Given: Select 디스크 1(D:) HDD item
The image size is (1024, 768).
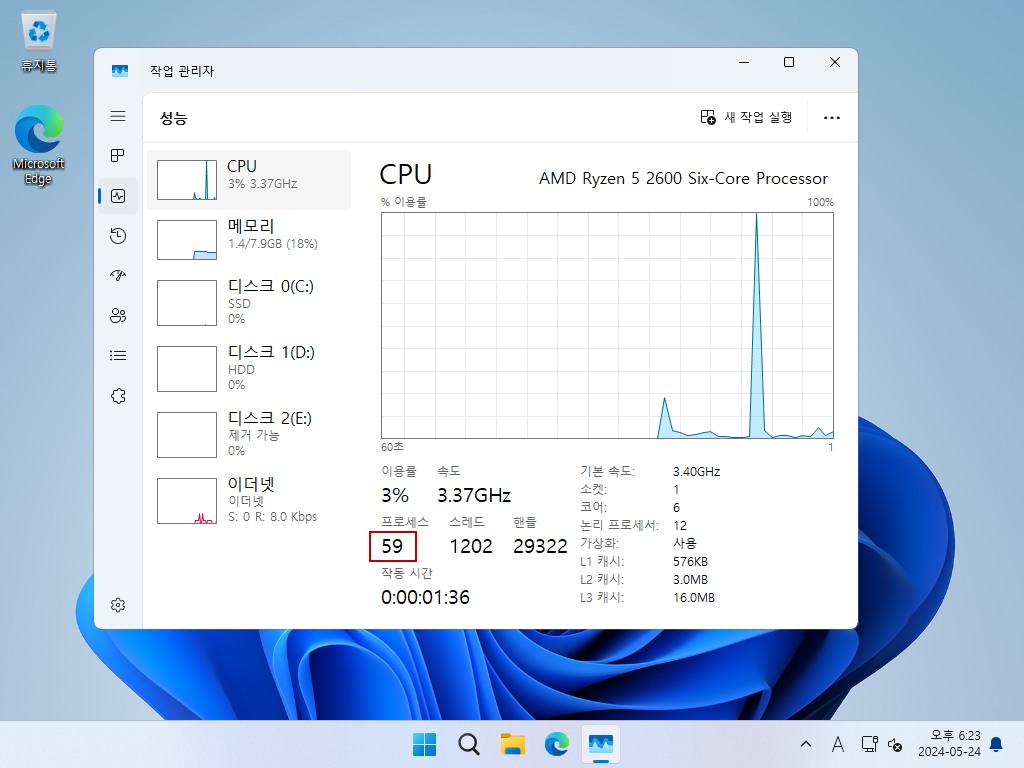Looking at the screenshot, I should click(249, 368).
